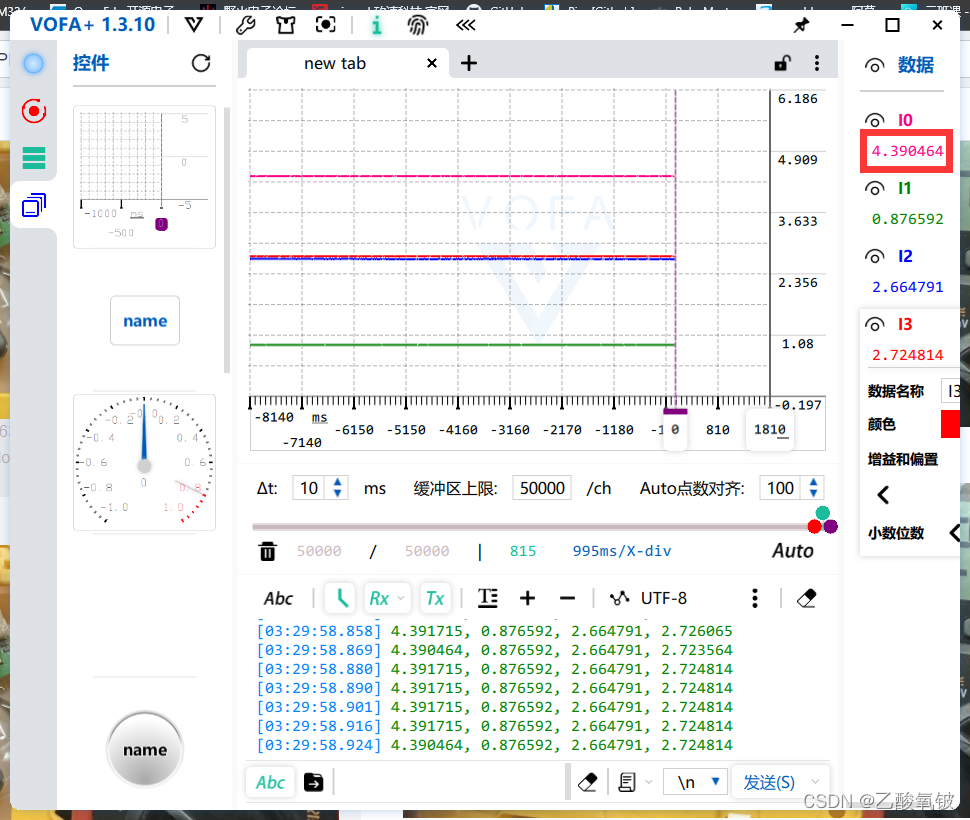
Task: Delete buffer with trash can icon
Action: [x=267, y=550]
